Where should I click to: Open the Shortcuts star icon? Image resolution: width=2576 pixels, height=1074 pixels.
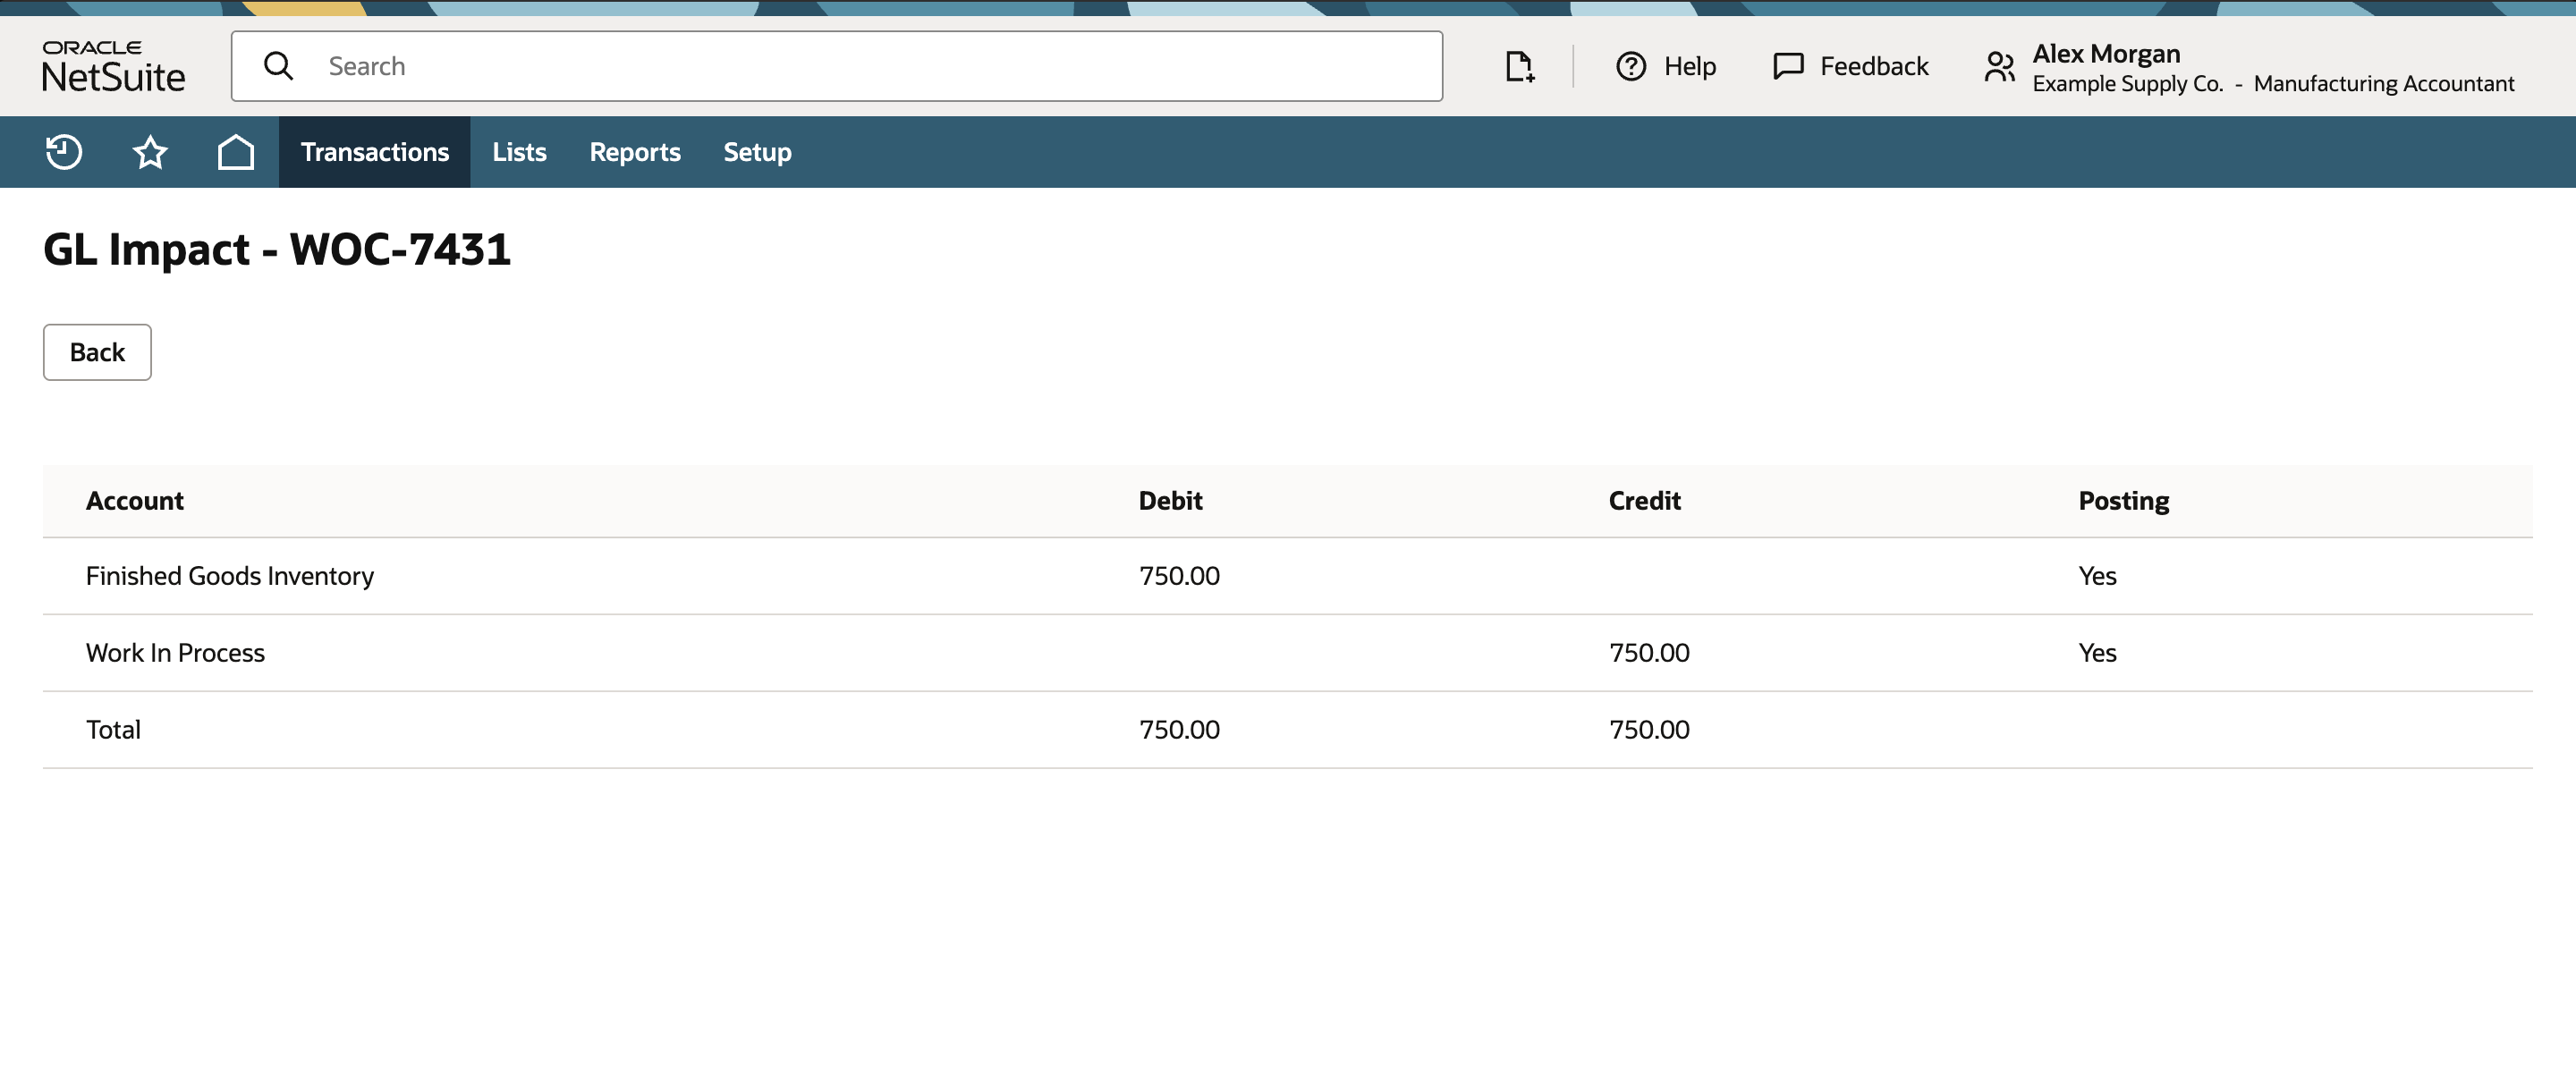tap(150, 152)
